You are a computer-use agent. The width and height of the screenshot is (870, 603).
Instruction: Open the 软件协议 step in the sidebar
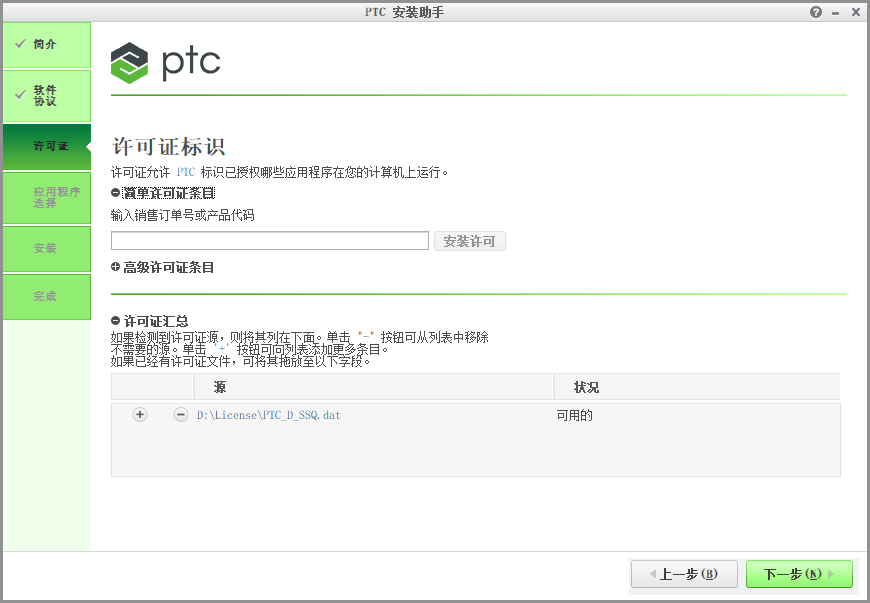[x=47, y=95]
